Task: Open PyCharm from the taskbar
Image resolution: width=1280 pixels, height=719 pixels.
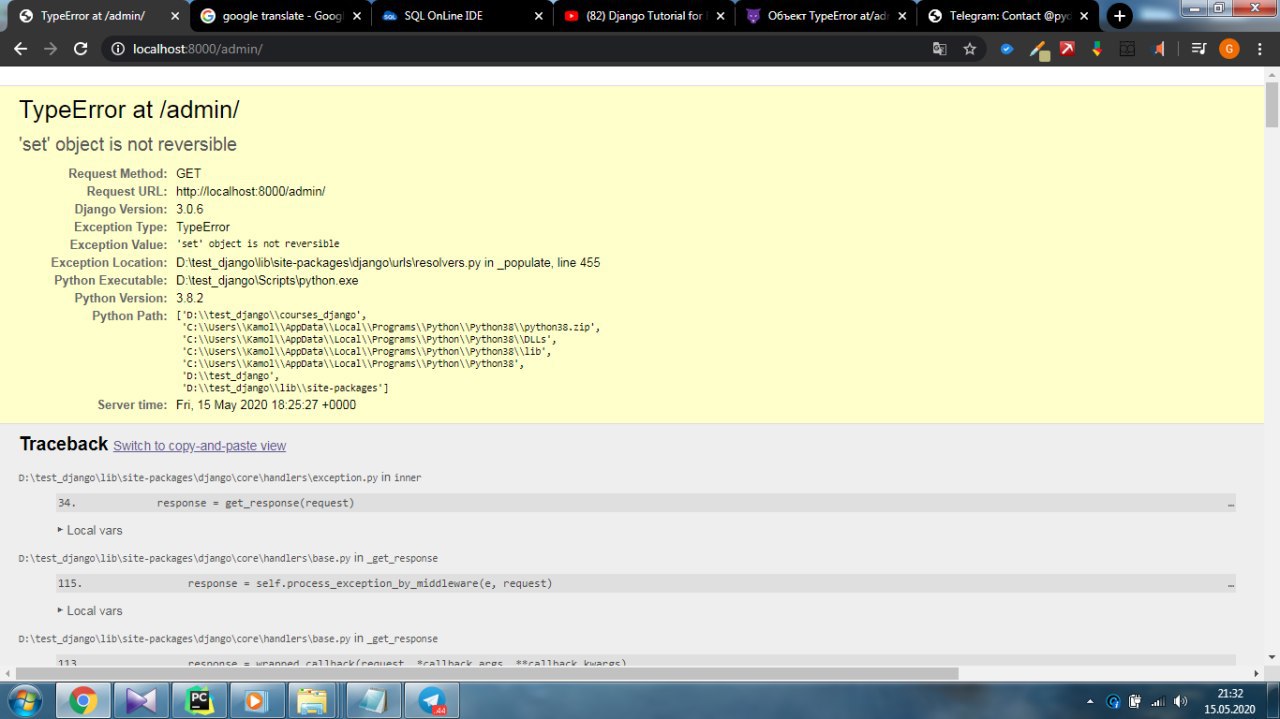Action: 199,701
